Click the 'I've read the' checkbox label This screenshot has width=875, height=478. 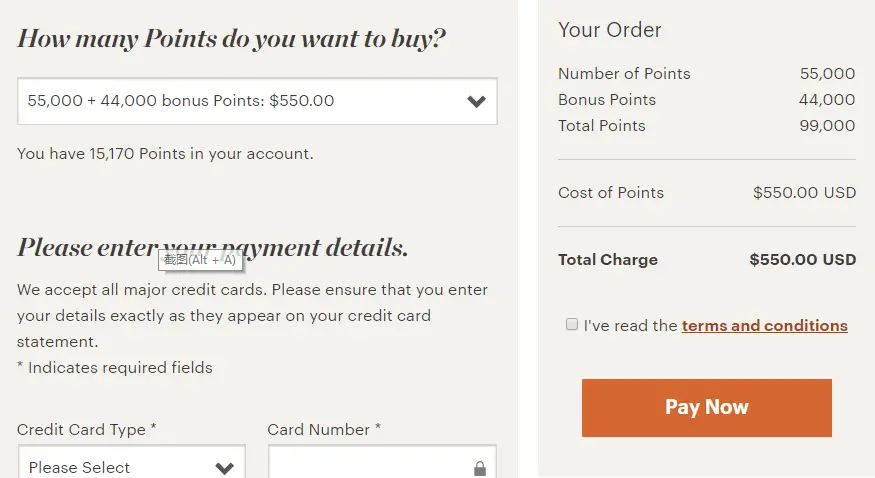(x=631, y=326)
